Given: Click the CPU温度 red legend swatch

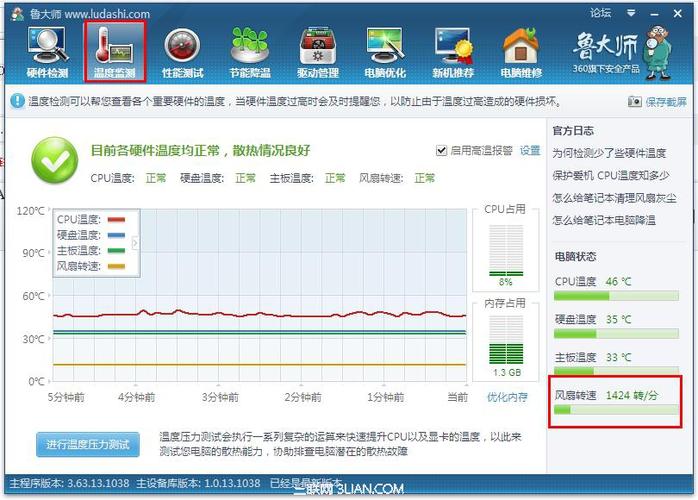Looking at the screenshot, I should (116, 220).
